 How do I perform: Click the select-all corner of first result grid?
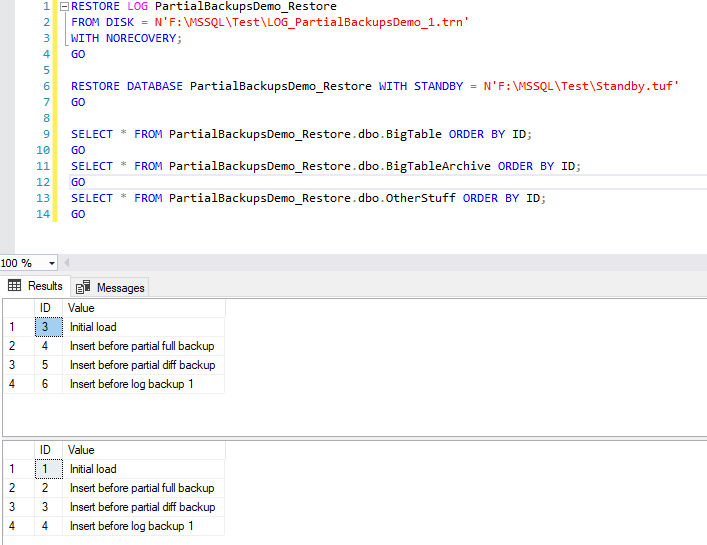pos(17,308)
